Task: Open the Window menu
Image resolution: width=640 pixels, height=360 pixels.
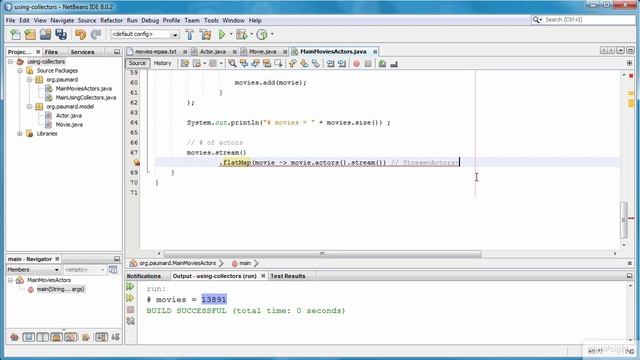Action: [x=233, y=20]
